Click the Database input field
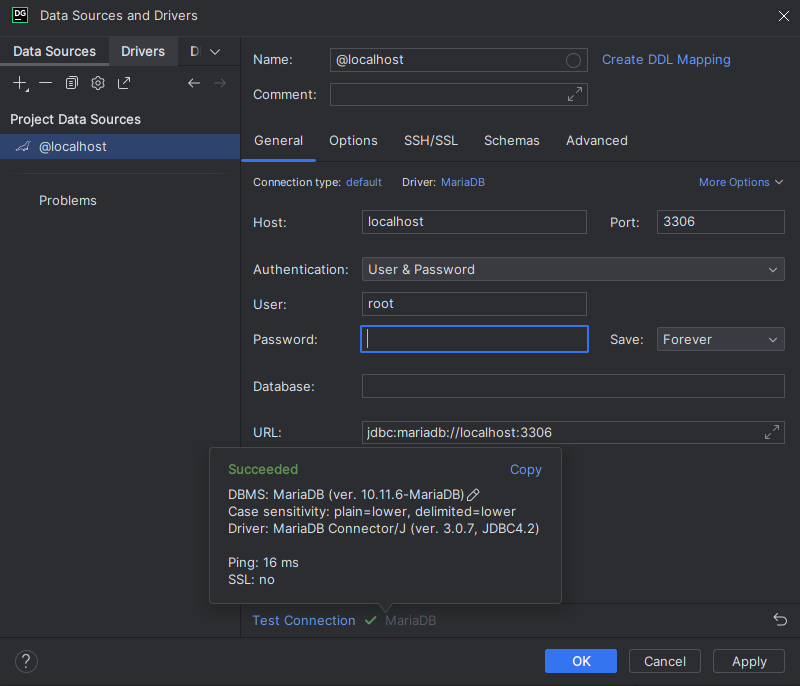Screen dimensions: 800x686 click(x=573, y=386)
